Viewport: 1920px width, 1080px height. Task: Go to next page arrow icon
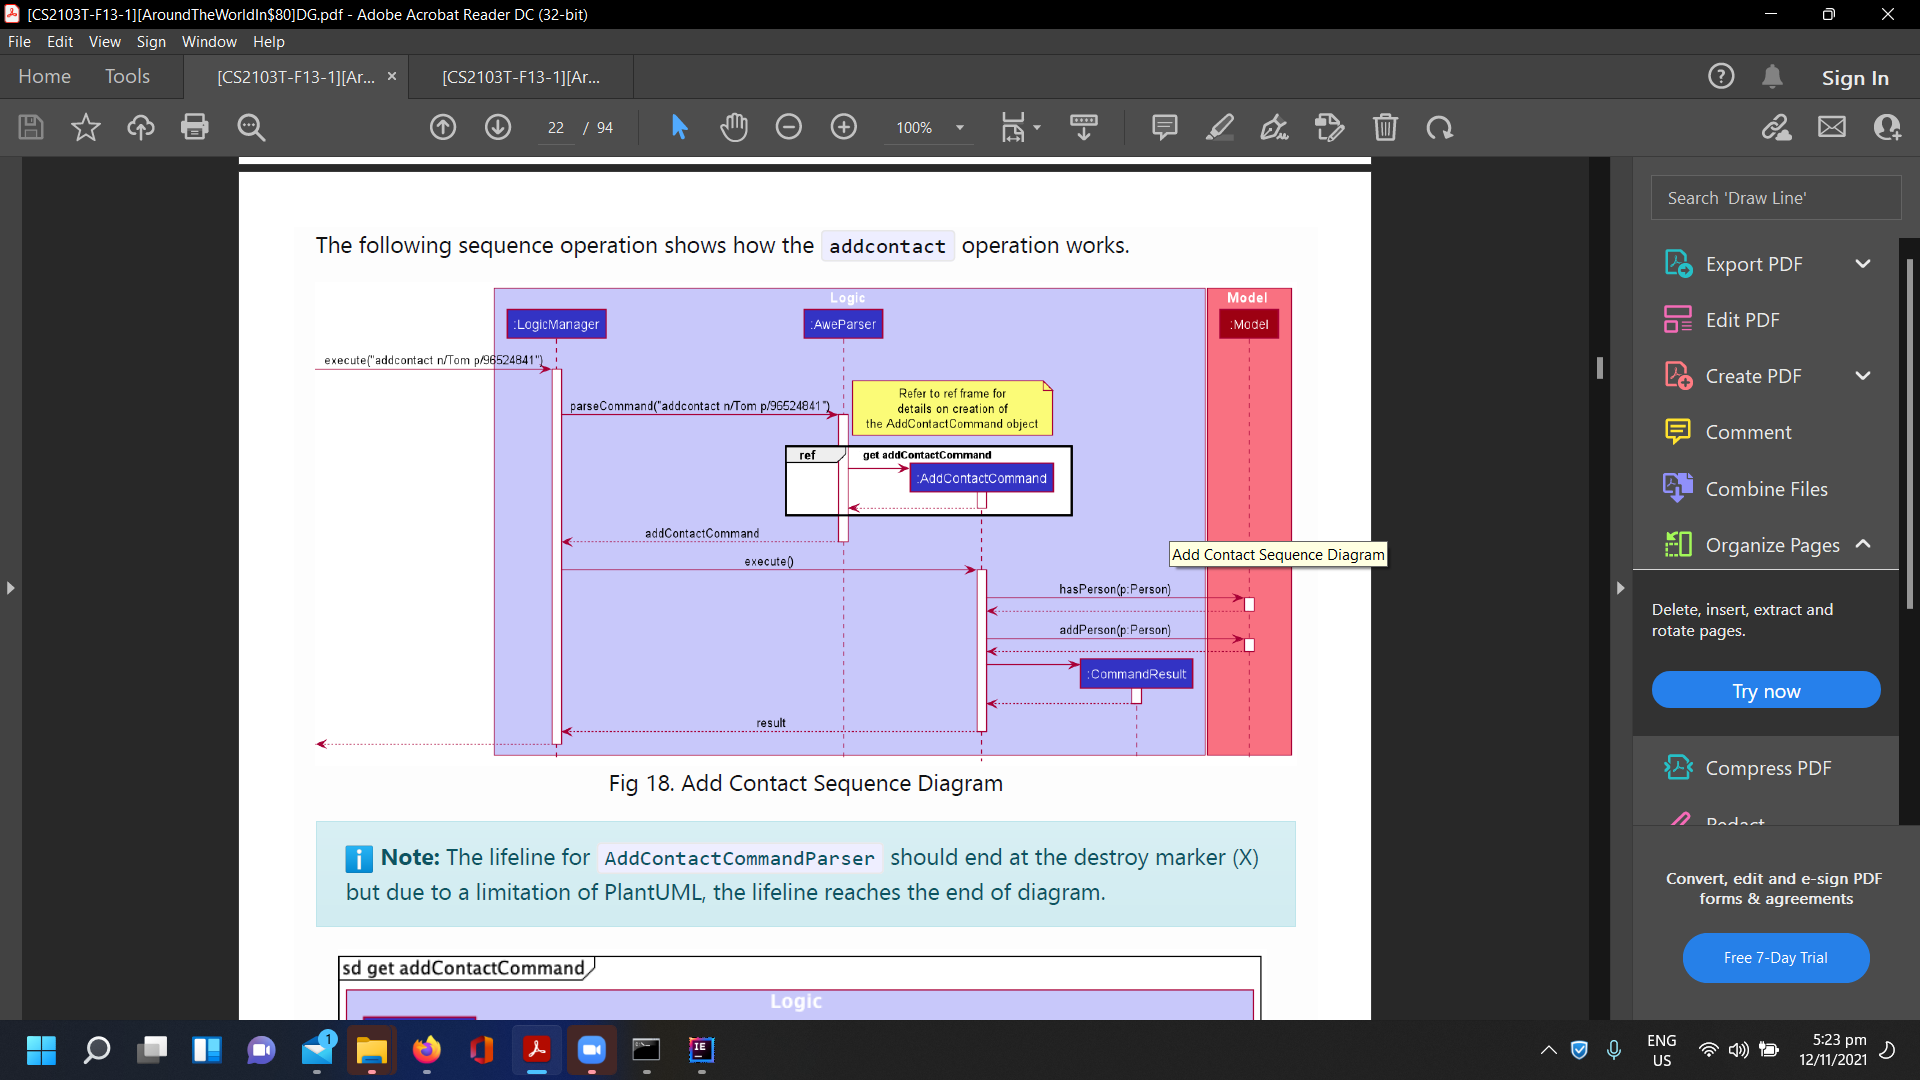[498, 127]
